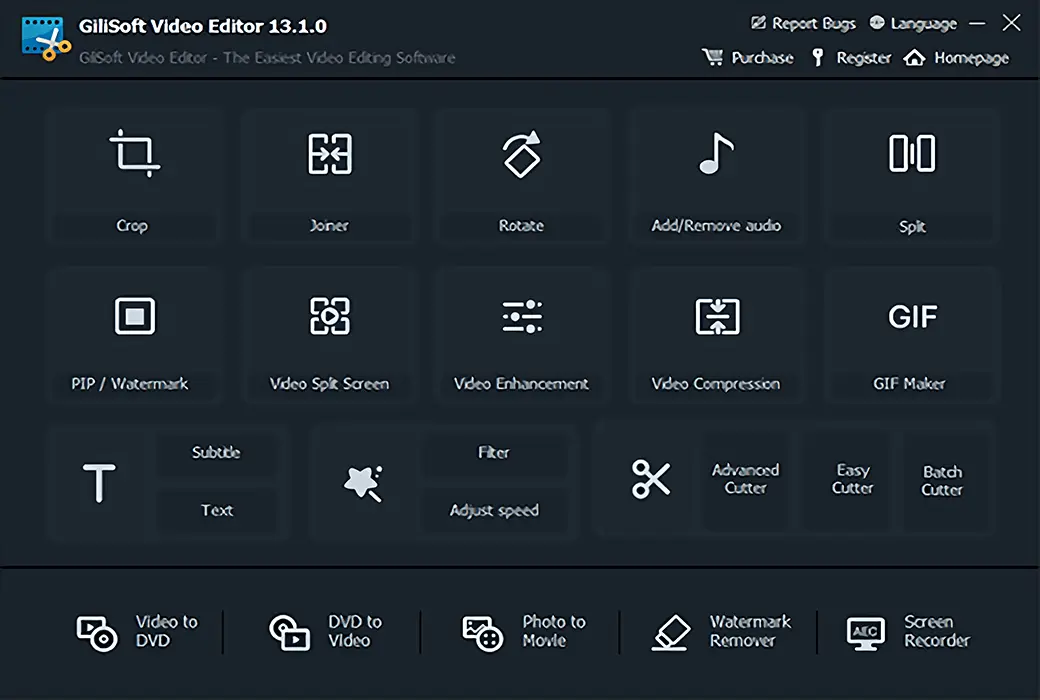Open the Filter tool
Screen dimensions: 1040x700
click(494, 453)
